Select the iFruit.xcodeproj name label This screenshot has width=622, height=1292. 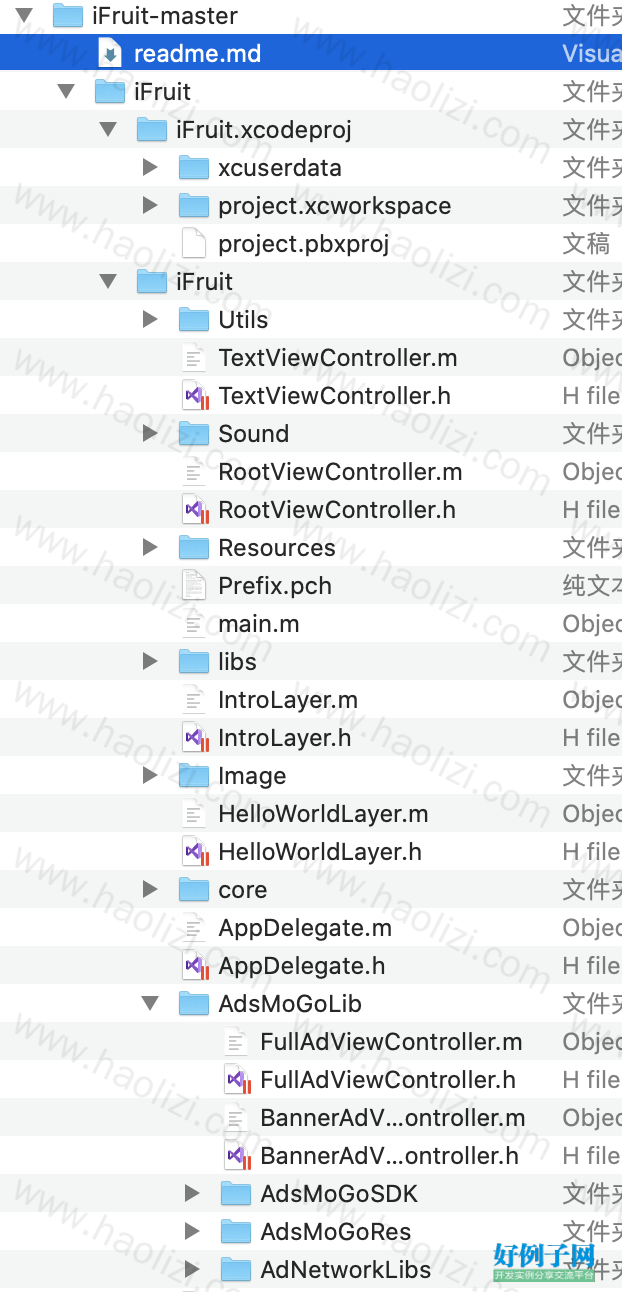point(264,130)
